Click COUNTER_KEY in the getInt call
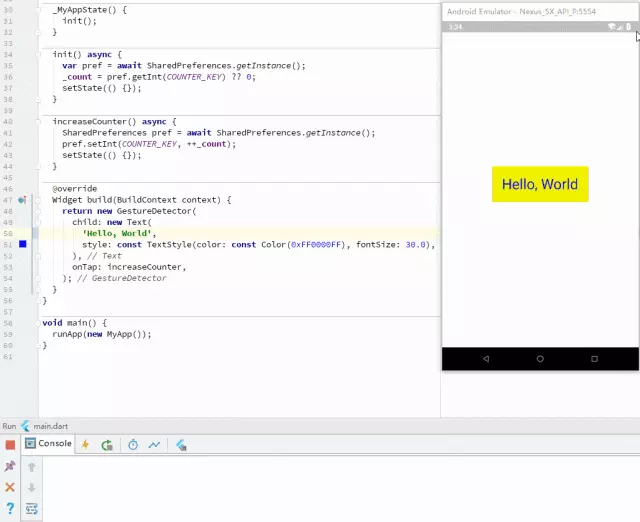640x522 pixels. click(194, 77)
